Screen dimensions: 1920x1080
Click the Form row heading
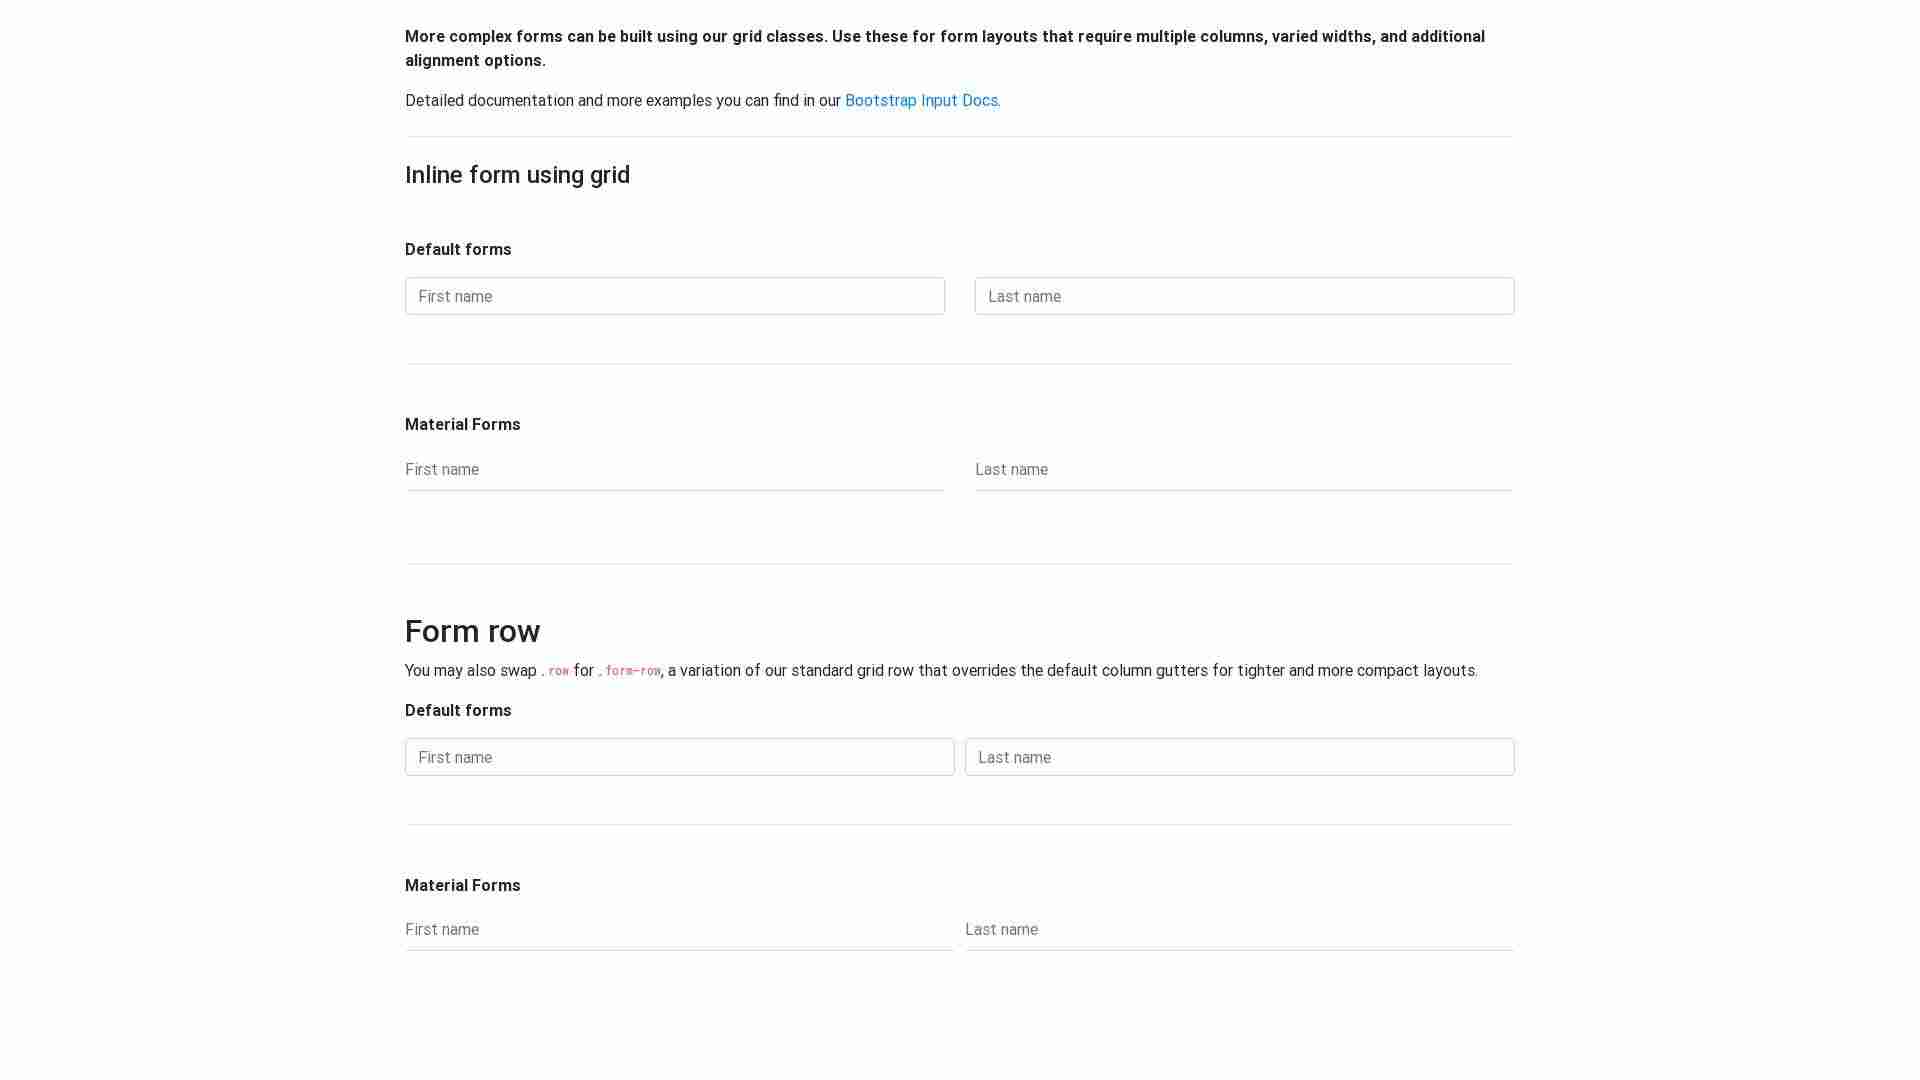coord(472,631)
